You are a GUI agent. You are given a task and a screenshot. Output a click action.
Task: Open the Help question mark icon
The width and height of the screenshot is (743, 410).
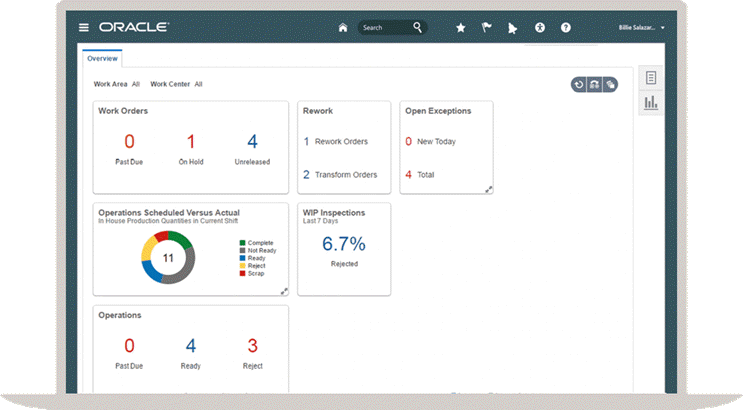[x=566, y=28]
